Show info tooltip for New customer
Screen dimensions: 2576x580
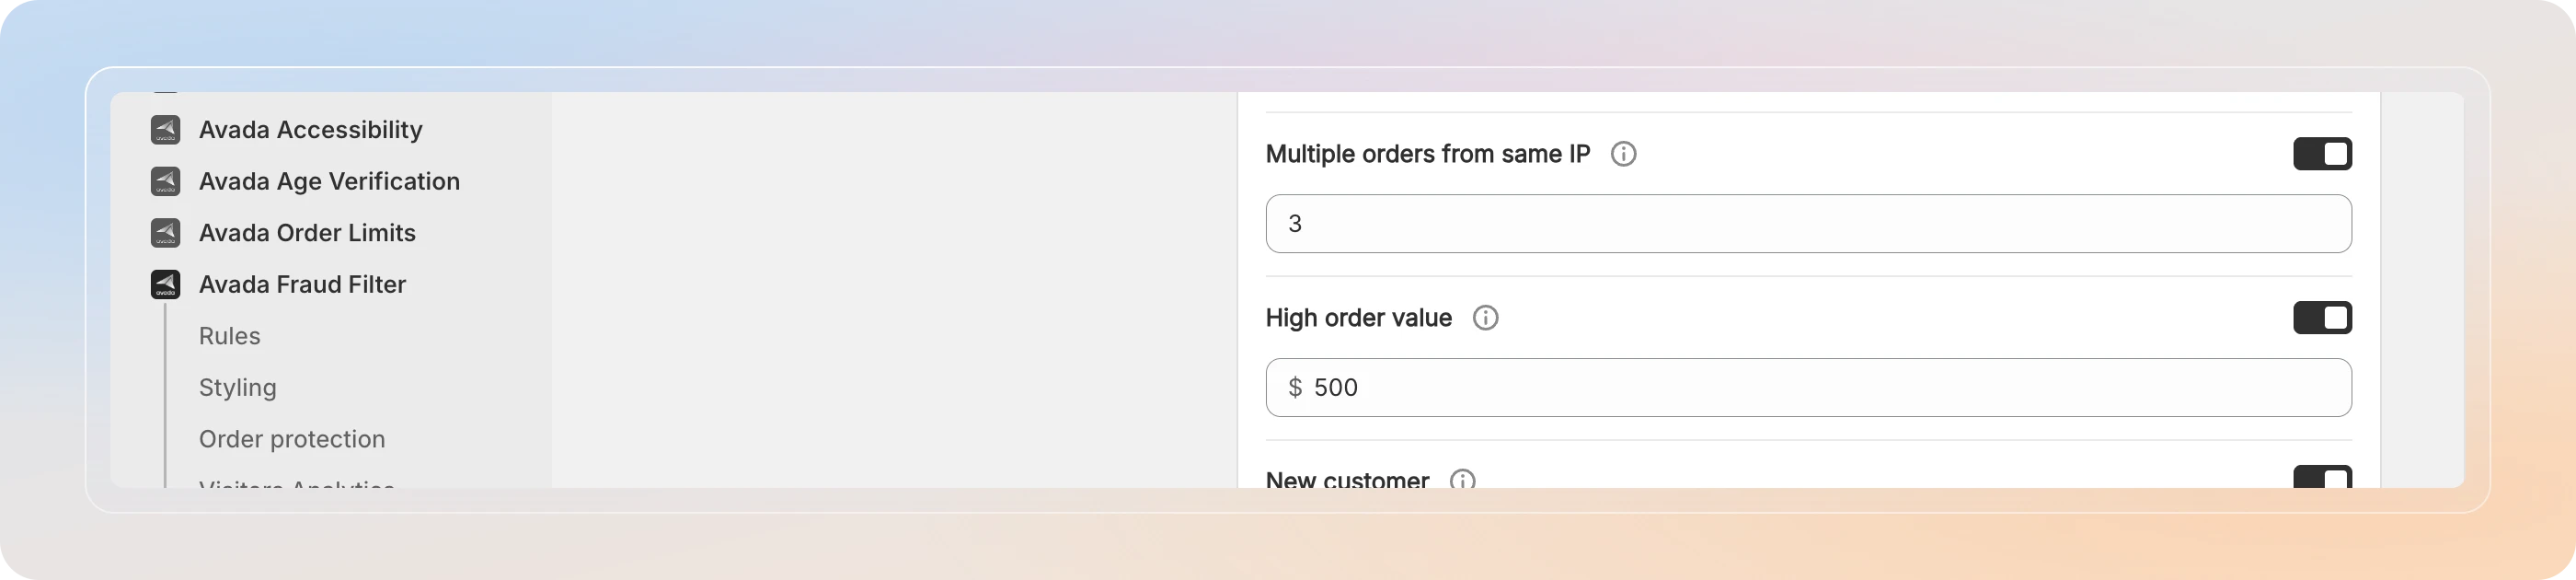point(1462,480)
